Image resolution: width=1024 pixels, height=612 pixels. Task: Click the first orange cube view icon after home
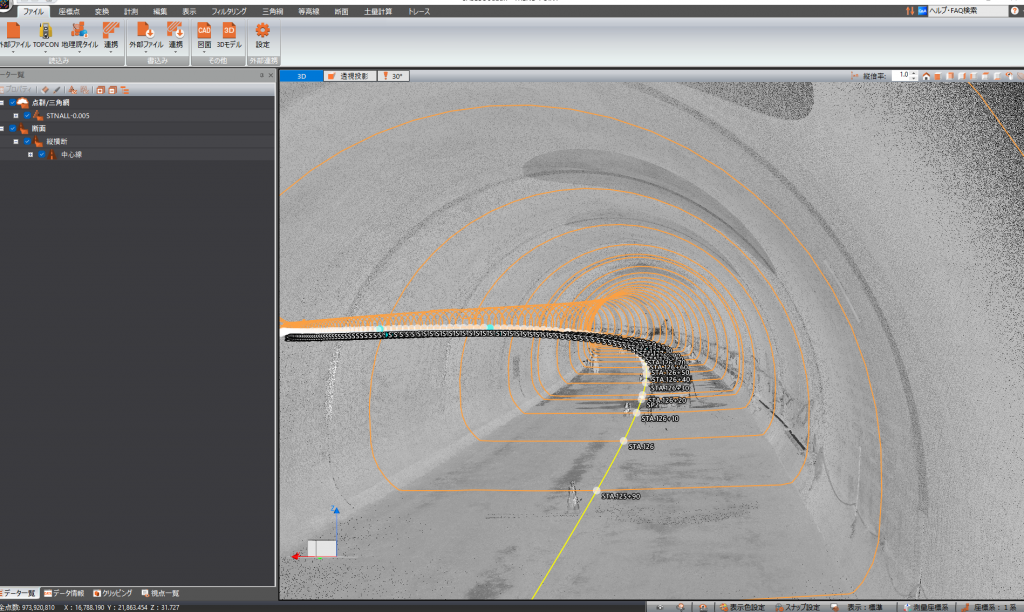(938, 76)
